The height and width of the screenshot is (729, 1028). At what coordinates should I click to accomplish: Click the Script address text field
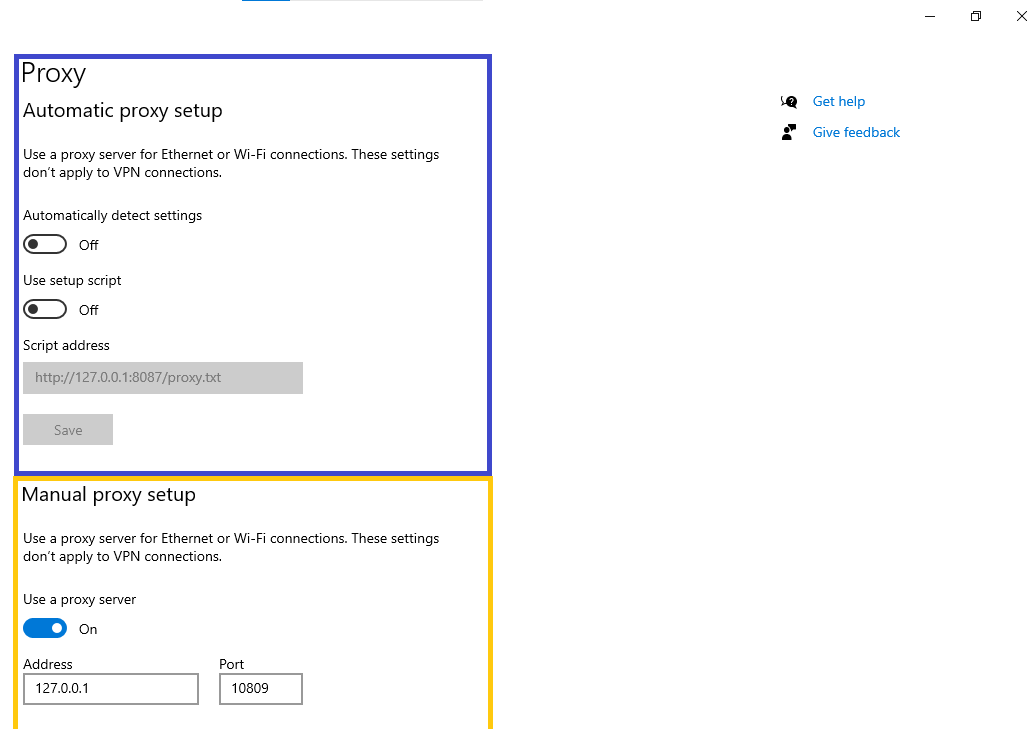pyautogui.click(x=162, y=378)
